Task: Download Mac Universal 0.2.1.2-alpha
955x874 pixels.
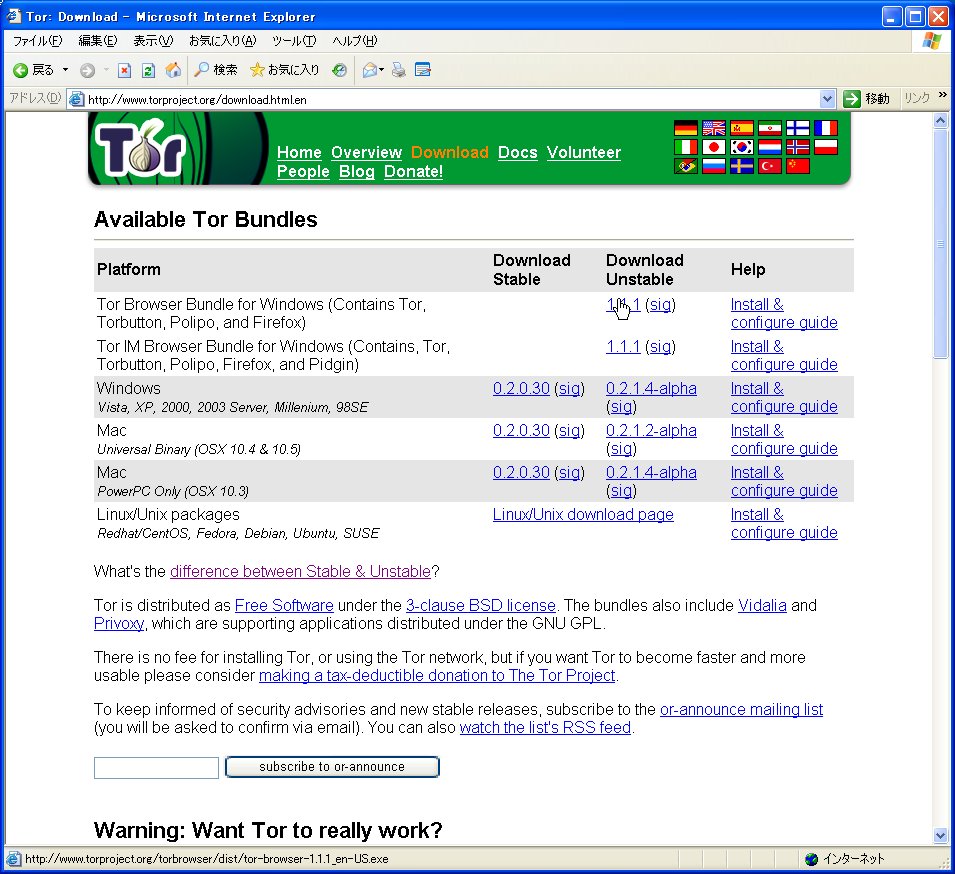Action: point(651,431)
